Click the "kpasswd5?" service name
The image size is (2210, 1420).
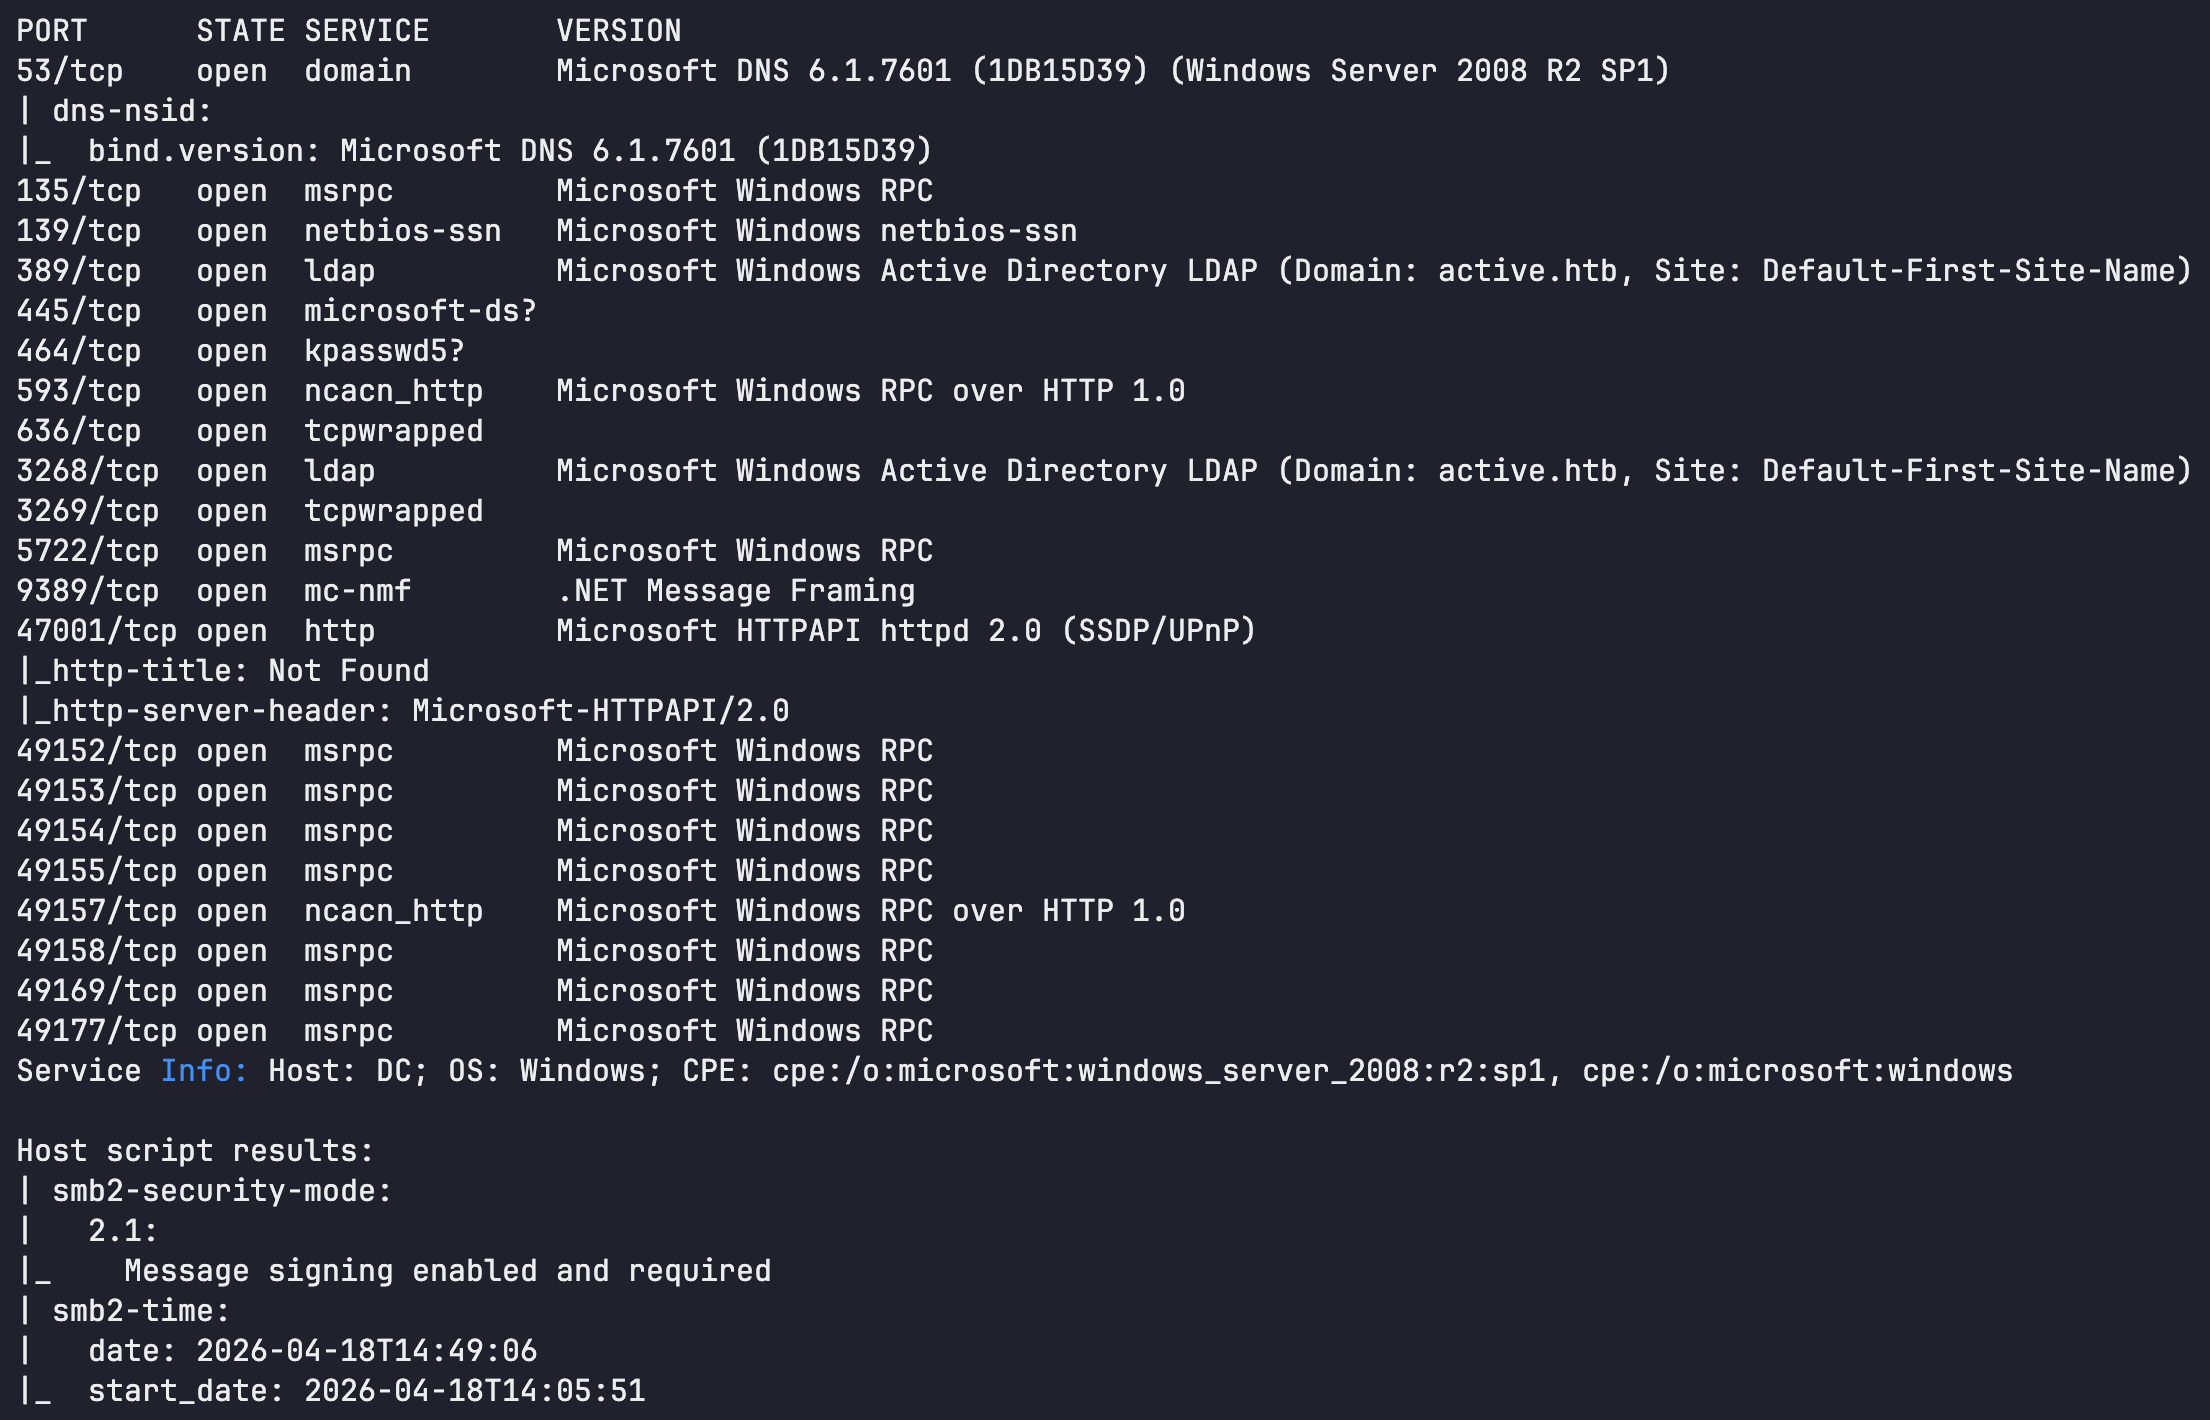tap(384, 351)
